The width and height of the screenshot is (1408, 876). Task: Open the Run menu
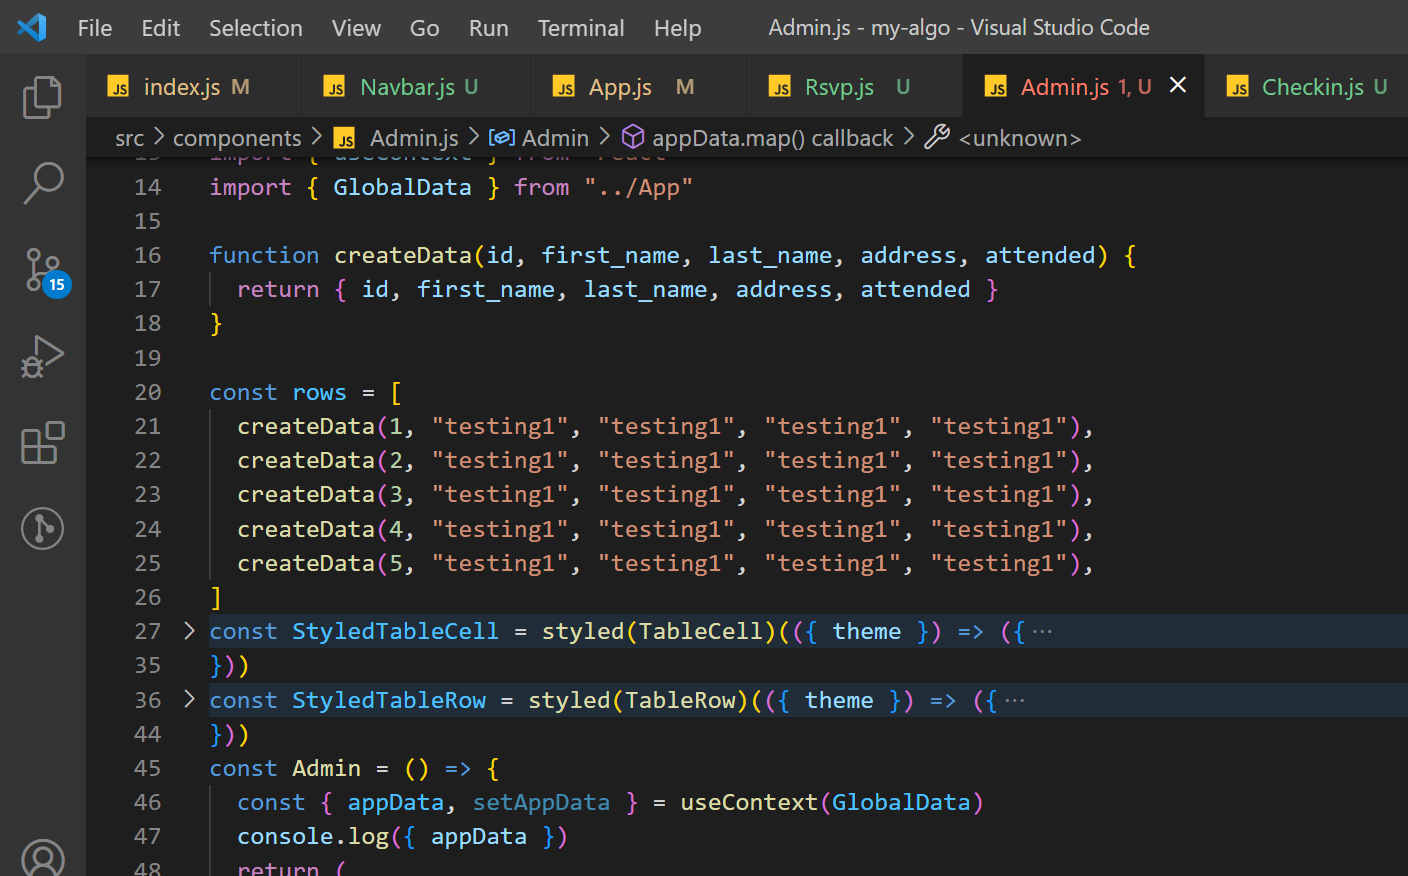[x=489, y=28]
